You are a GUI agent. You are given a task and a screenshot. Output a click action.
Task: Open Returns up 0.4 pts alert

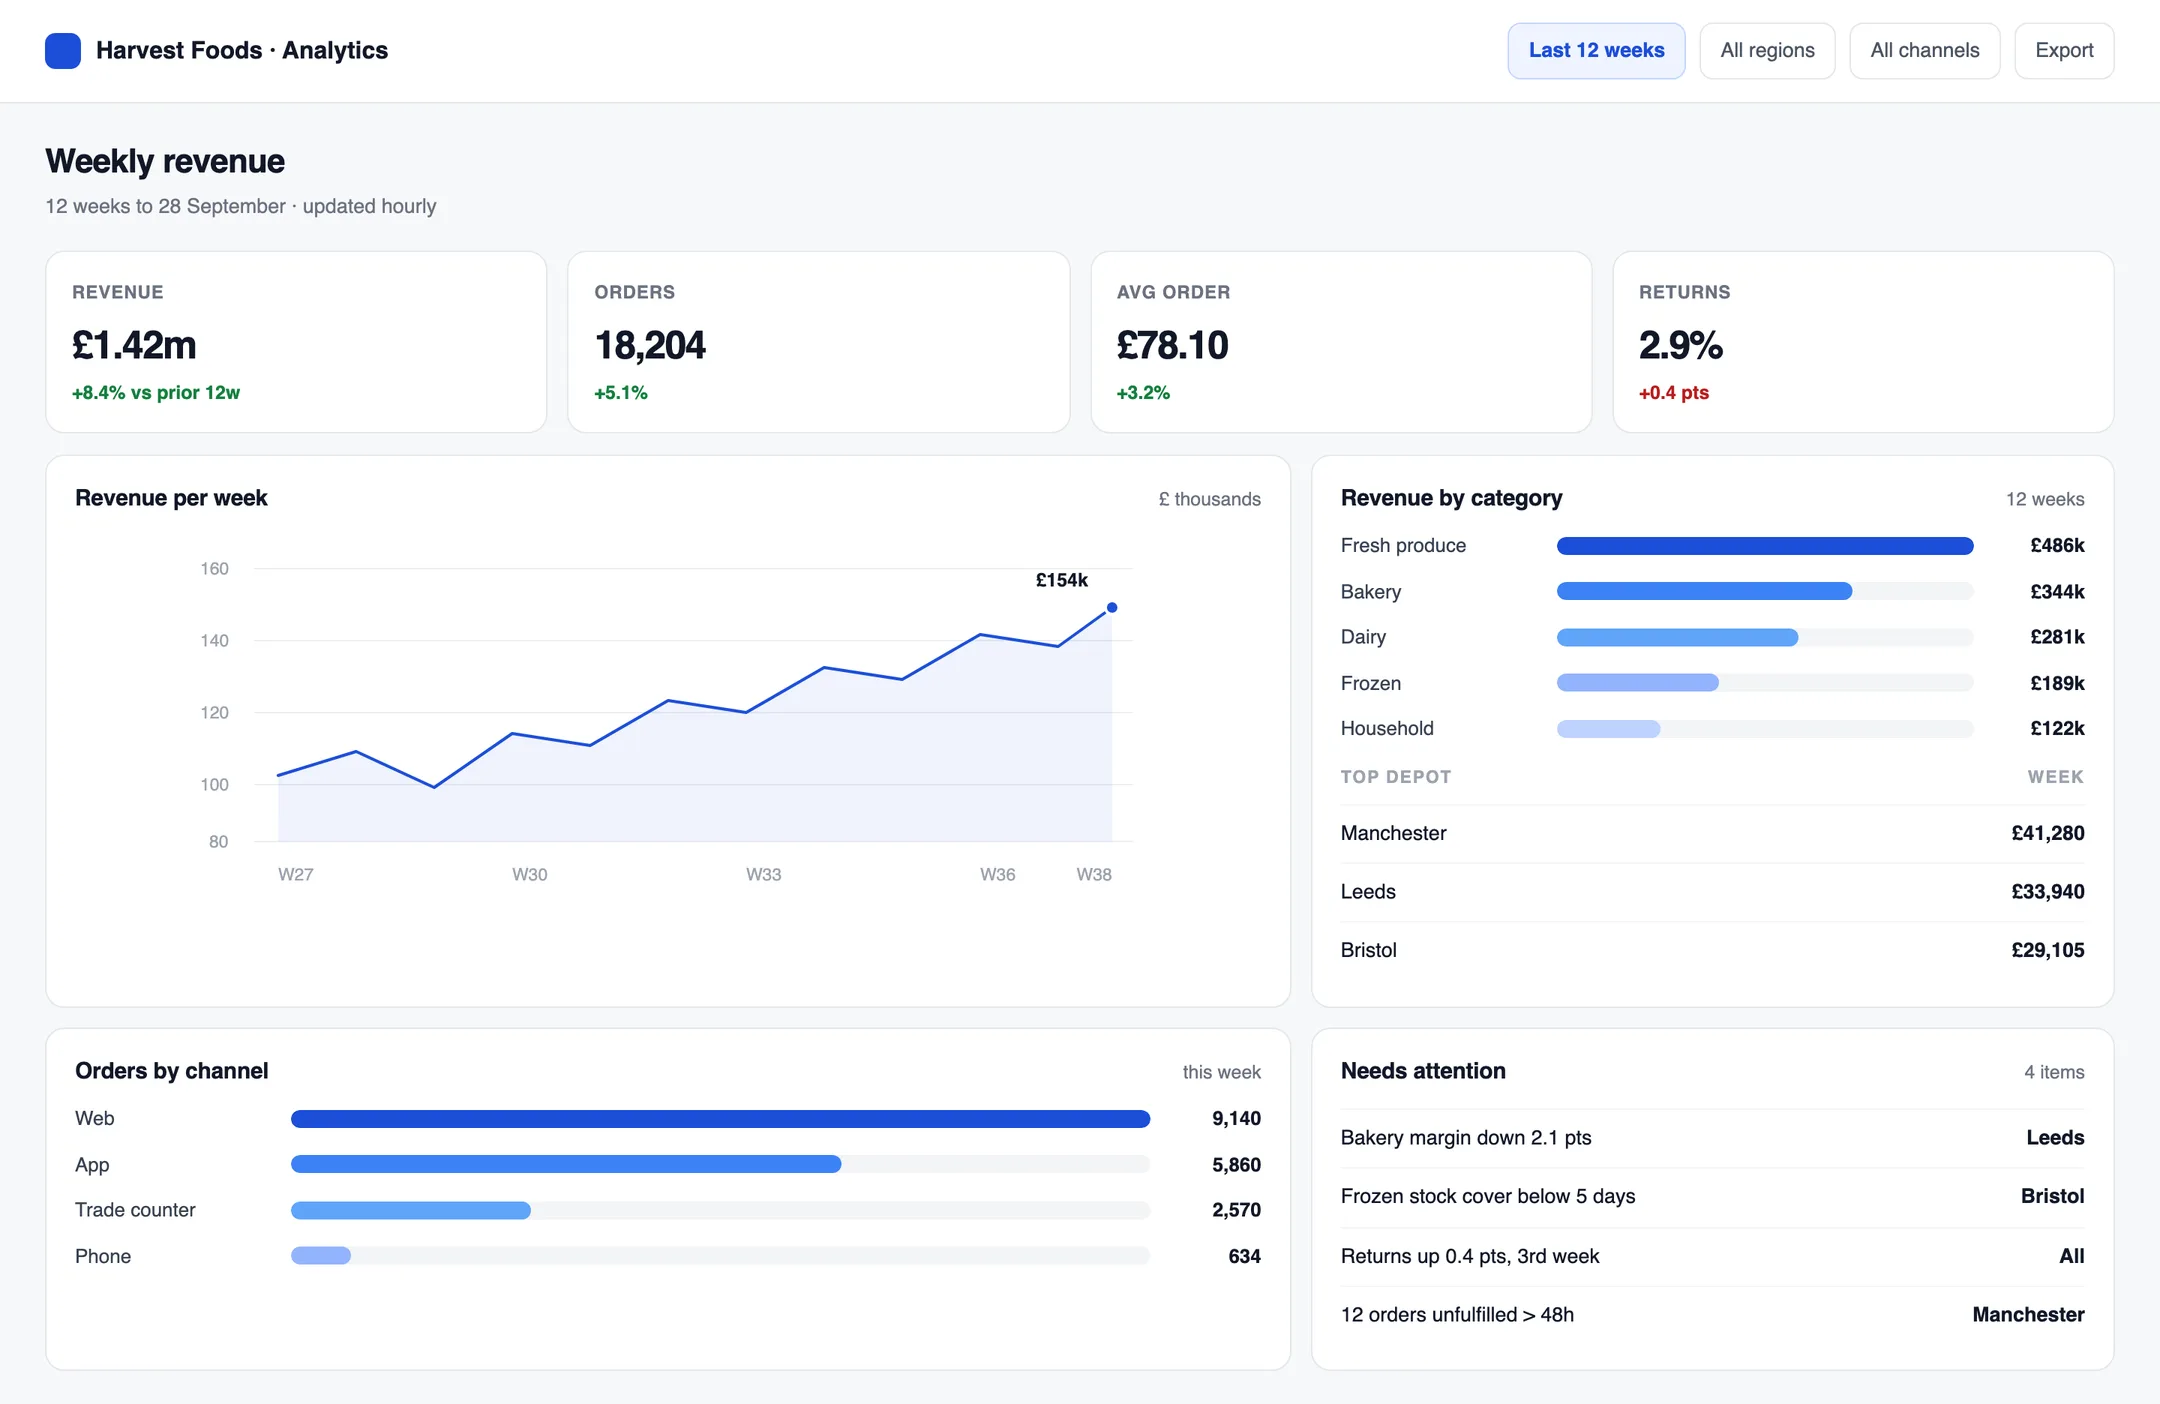[1712, 1257]
